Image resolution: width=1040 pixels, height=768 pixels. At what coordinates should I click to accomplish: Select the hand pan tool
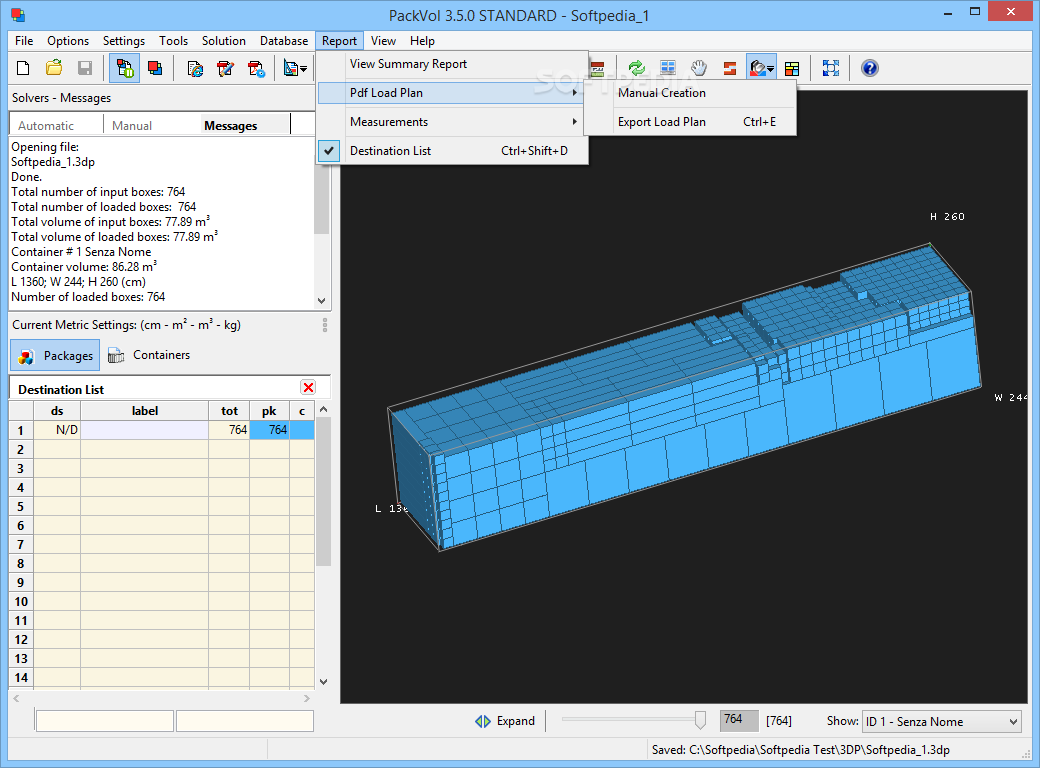pyautogui.click(x=699, y=68)
